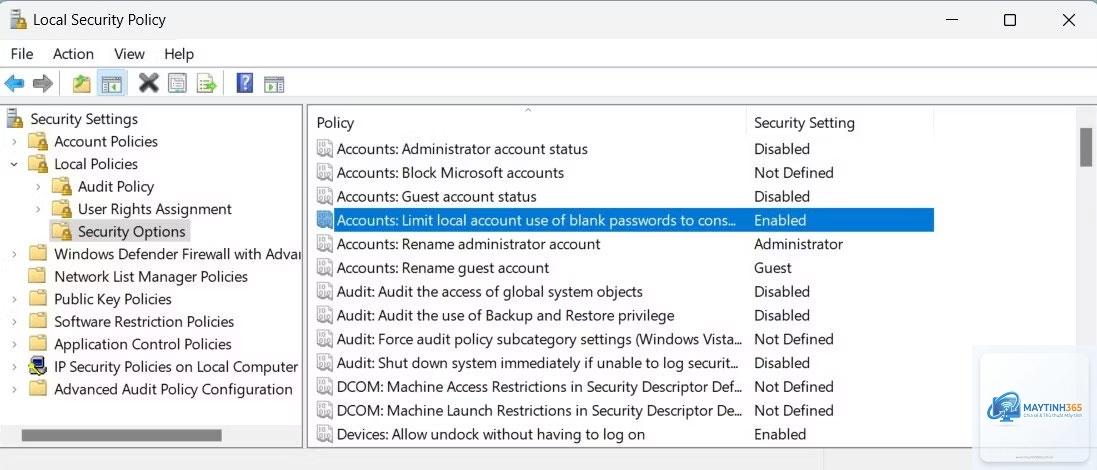Expand the Audit Policy node
The height and width of the screenshot is (470, 1097).
point(38,187)
